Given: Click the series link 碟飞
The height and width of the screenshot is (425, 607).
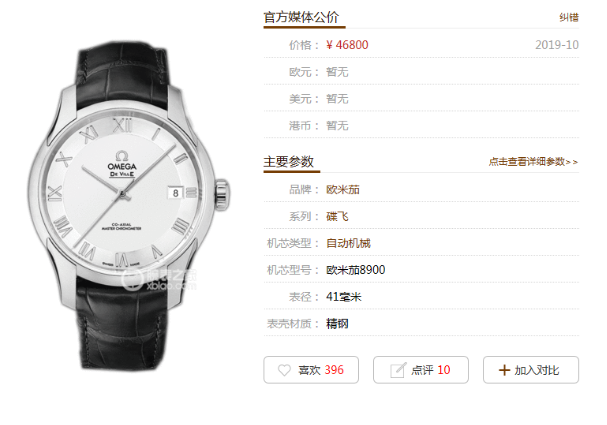Looking at the screenshot, I should (x=337, y=216).
